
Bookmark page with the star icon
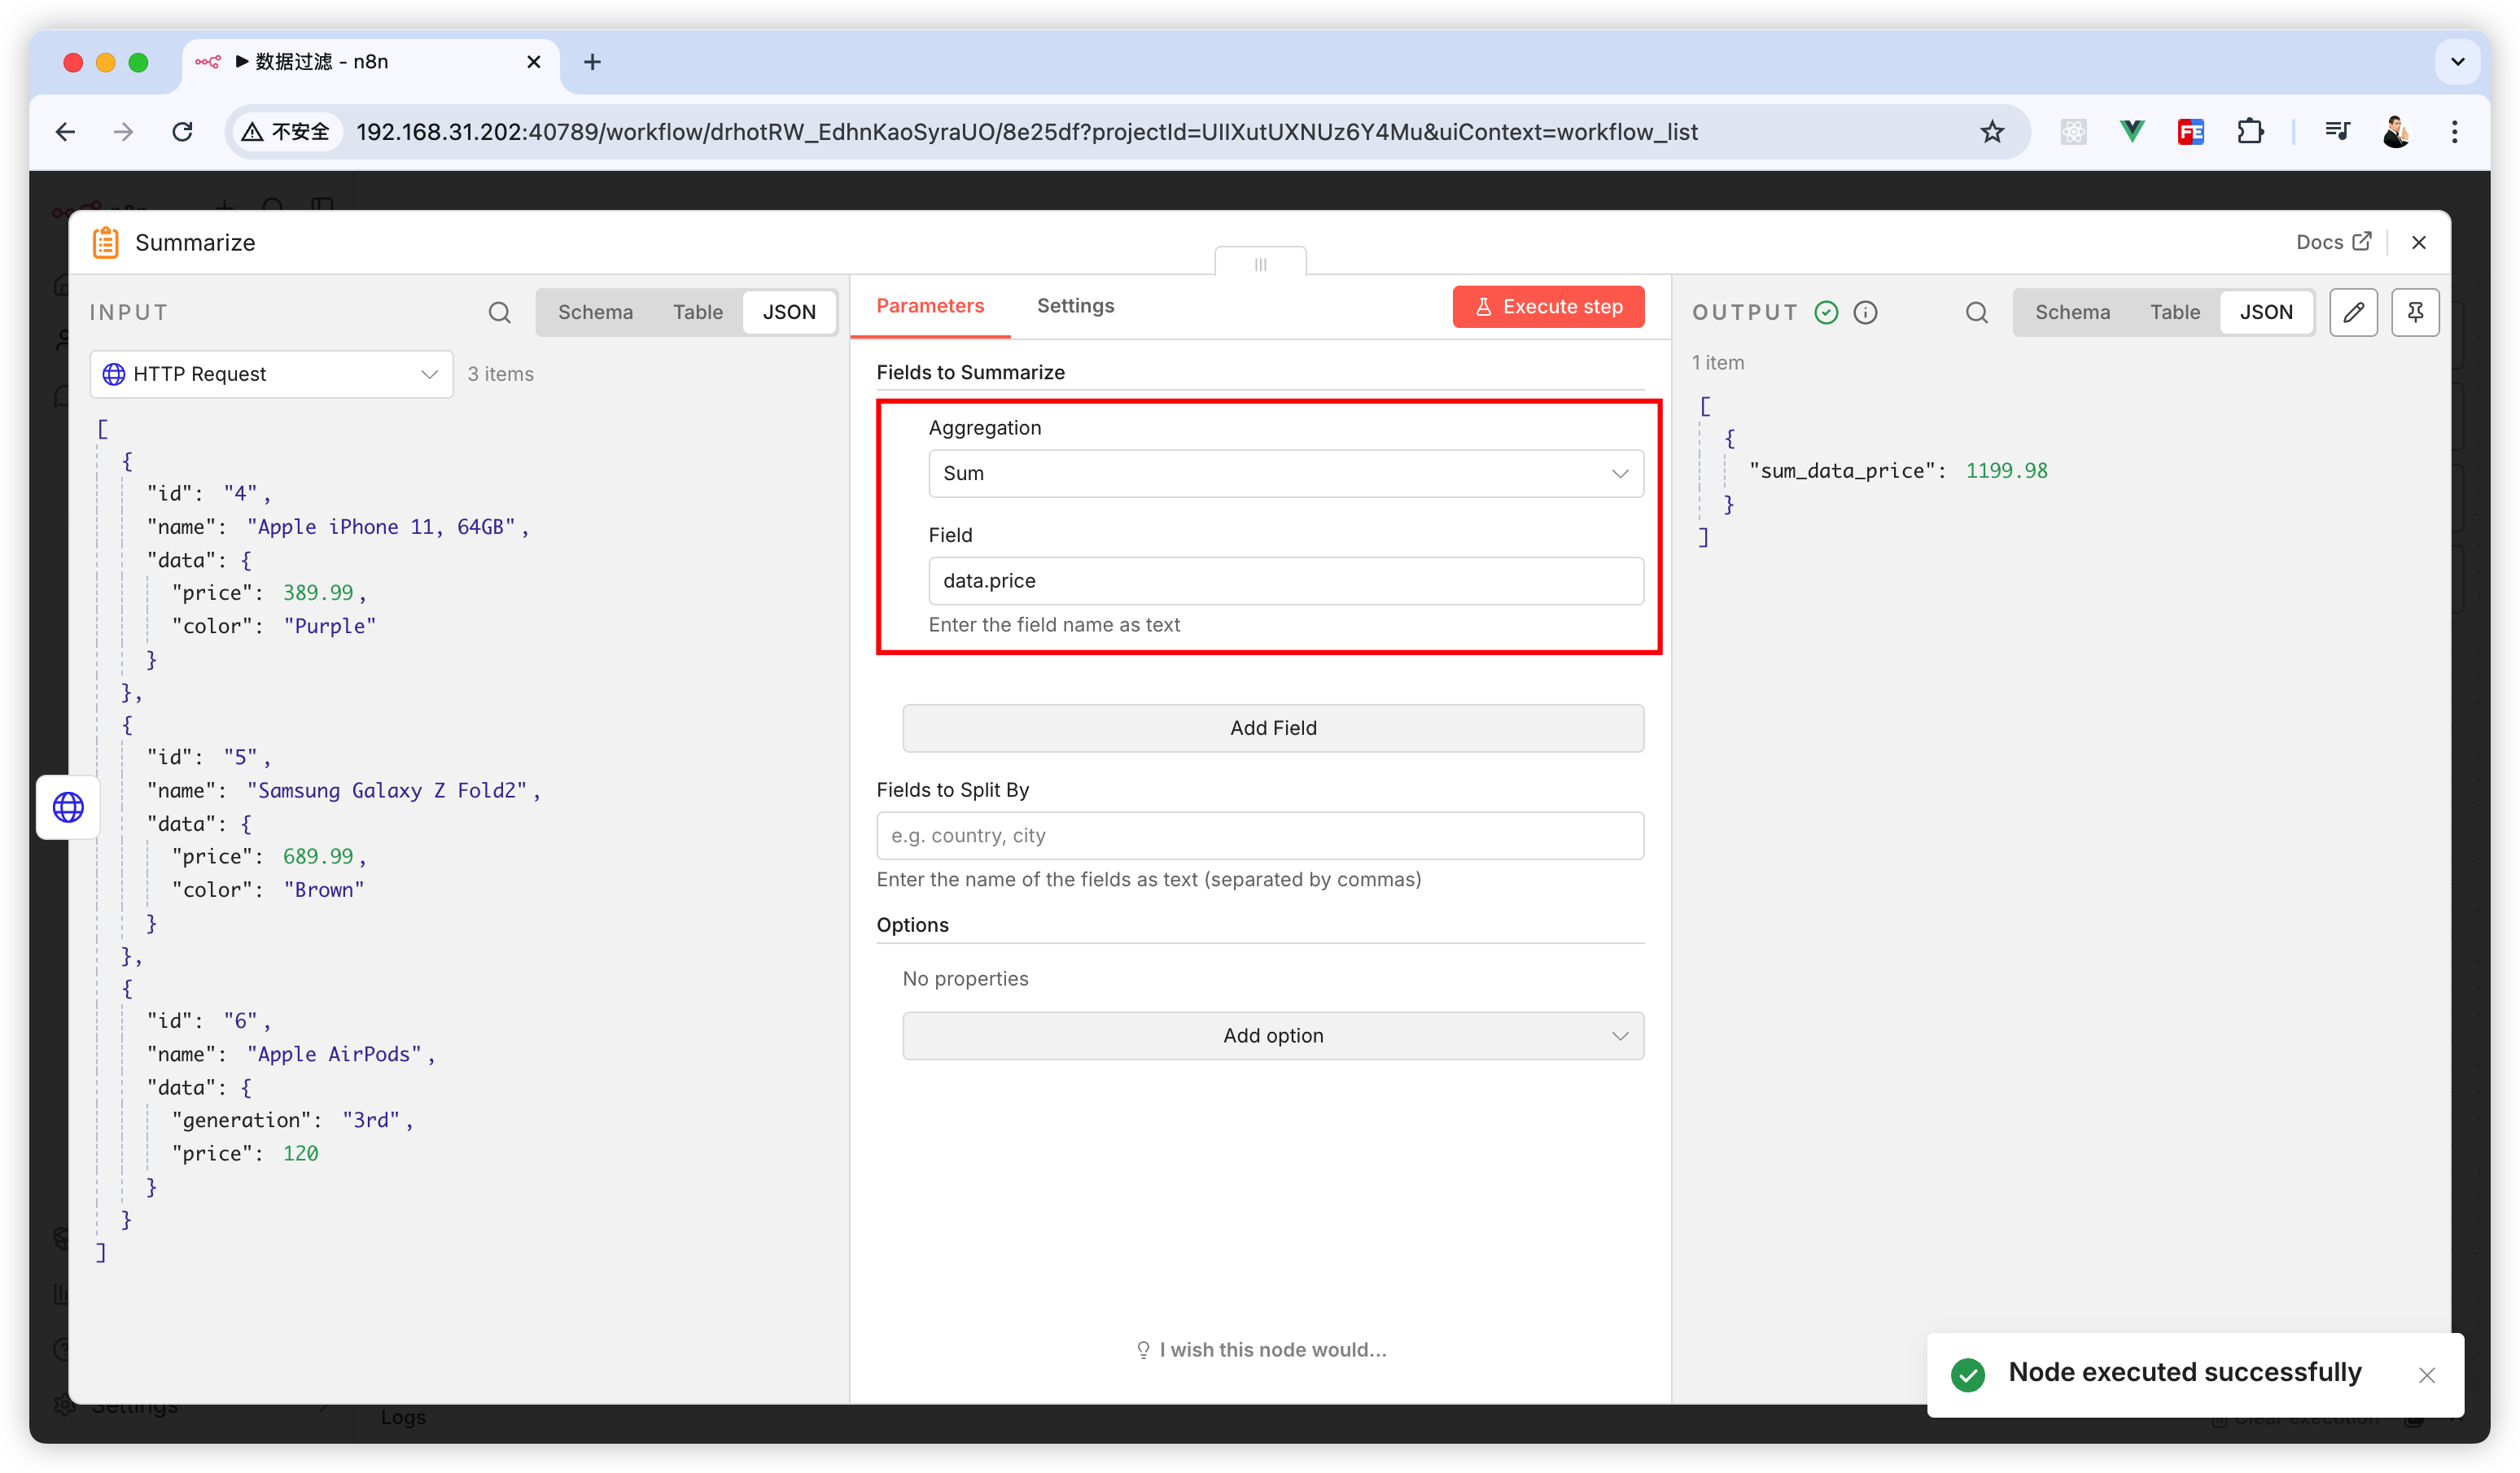tap(1992, 132)
